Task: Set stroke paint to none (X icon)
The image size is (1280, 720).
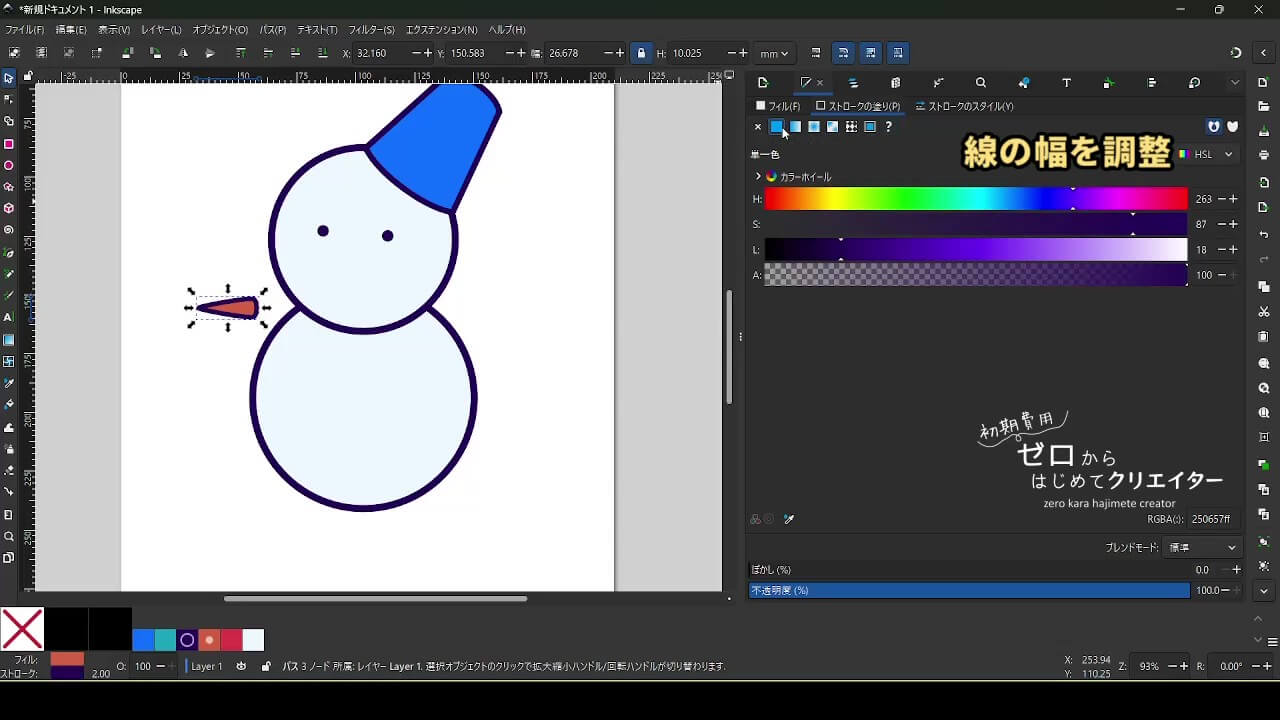Action: pyautogui.click(x=757, y=127)
